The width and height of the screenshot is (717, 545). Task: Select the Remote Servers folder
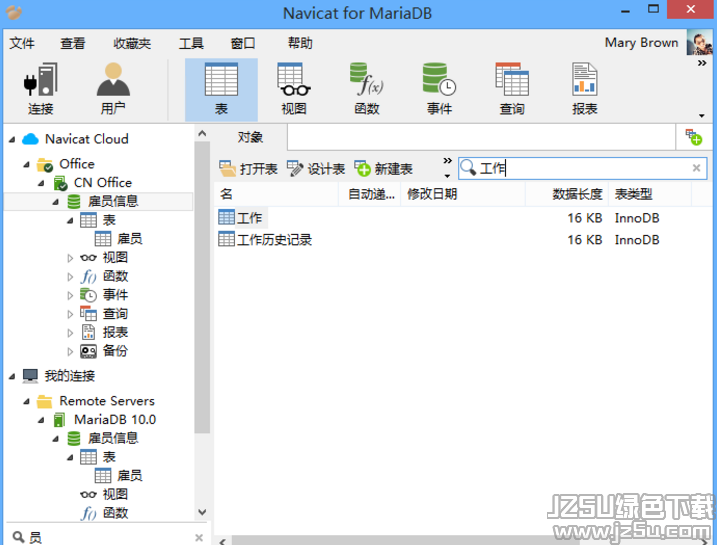click(107, 401)
